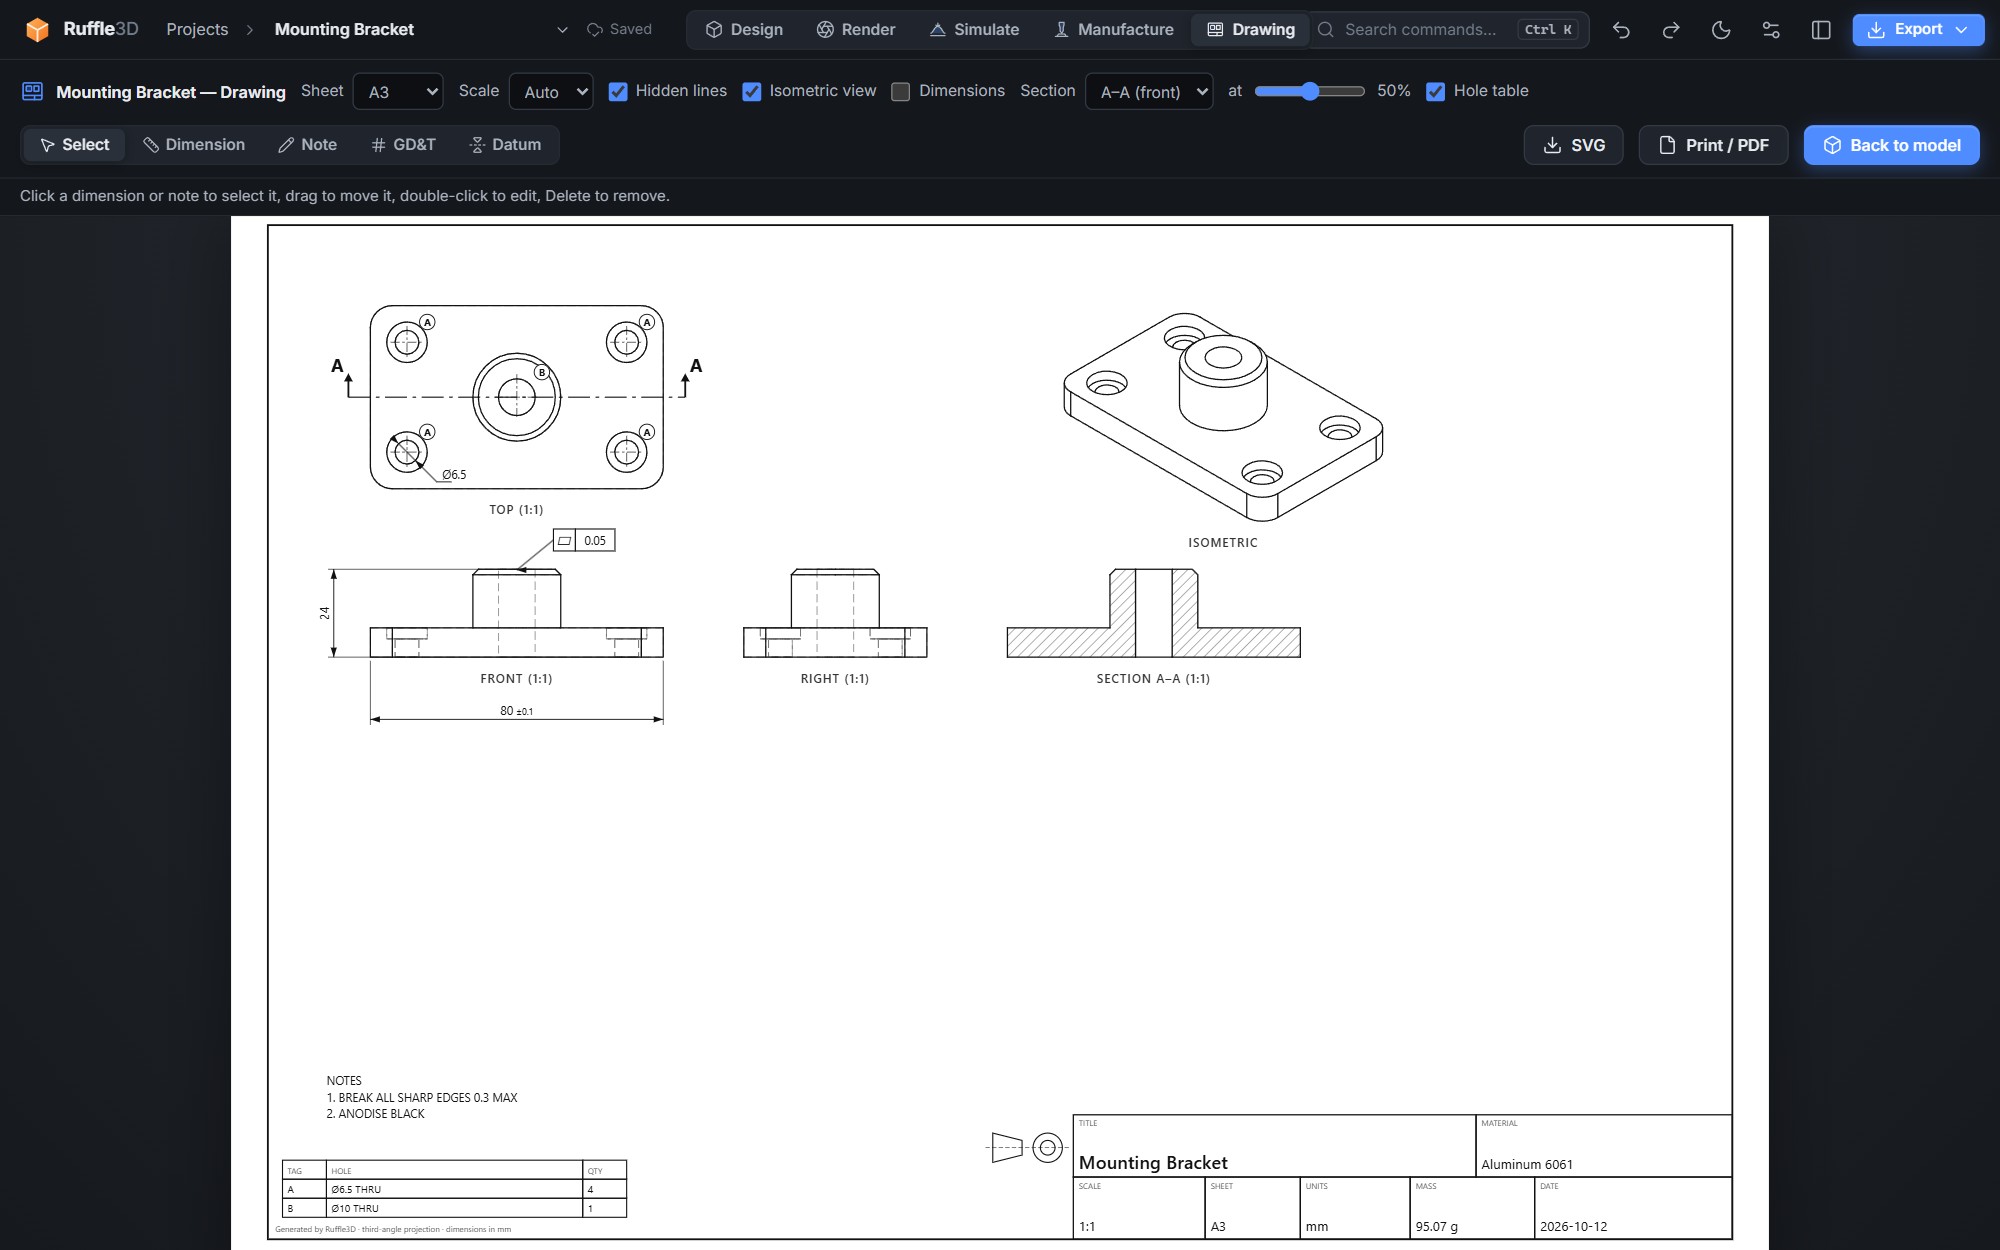Select the 80 ±0.1 width dimension

click(516, 711)
